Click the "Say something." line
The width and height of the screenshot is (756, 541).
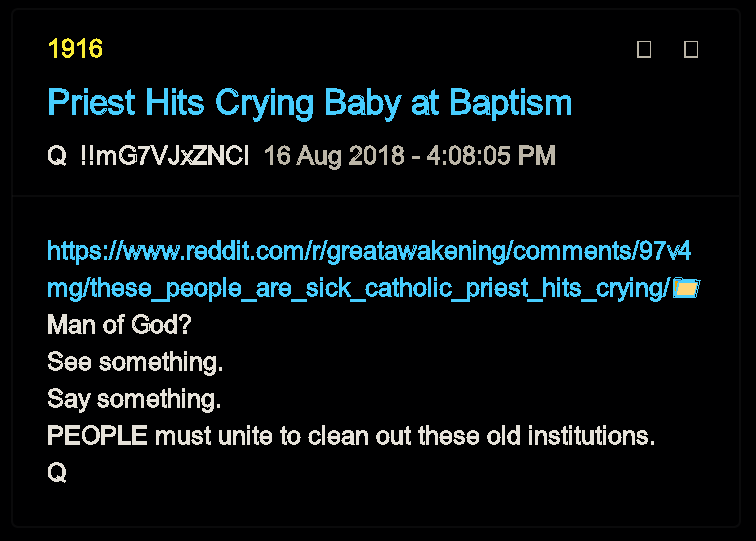click(134, 399)
